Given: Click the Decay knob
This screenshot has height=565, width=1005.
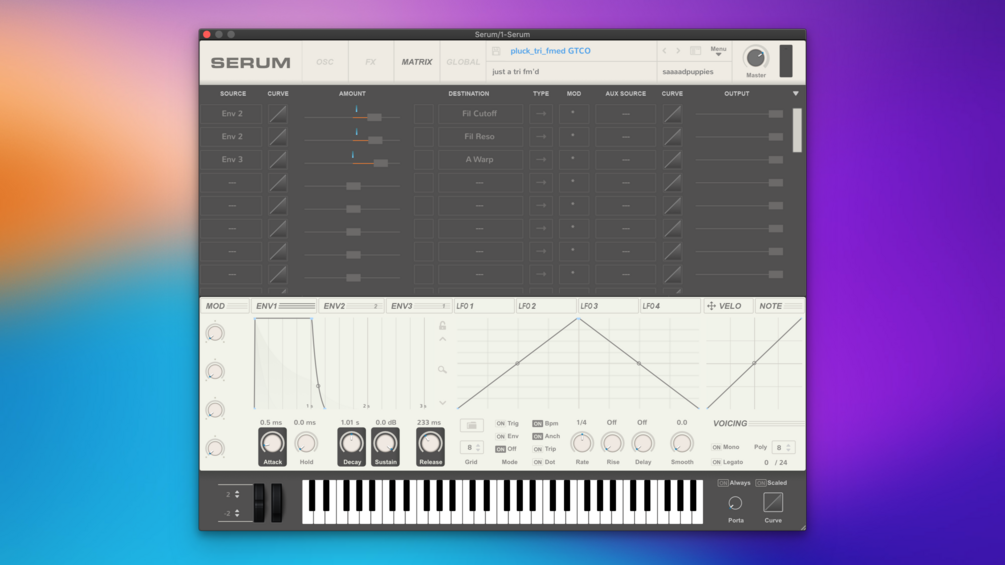Looking at the screenshot, I should pyautogui.click(x=351, y=443).
